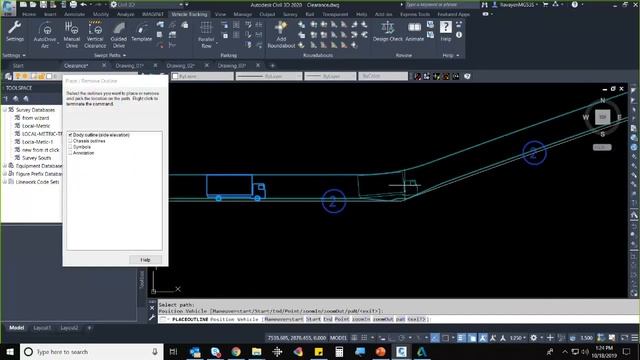Select the Local-Metric survey database
Screen dimensions: 640x360
click(36, 126)
